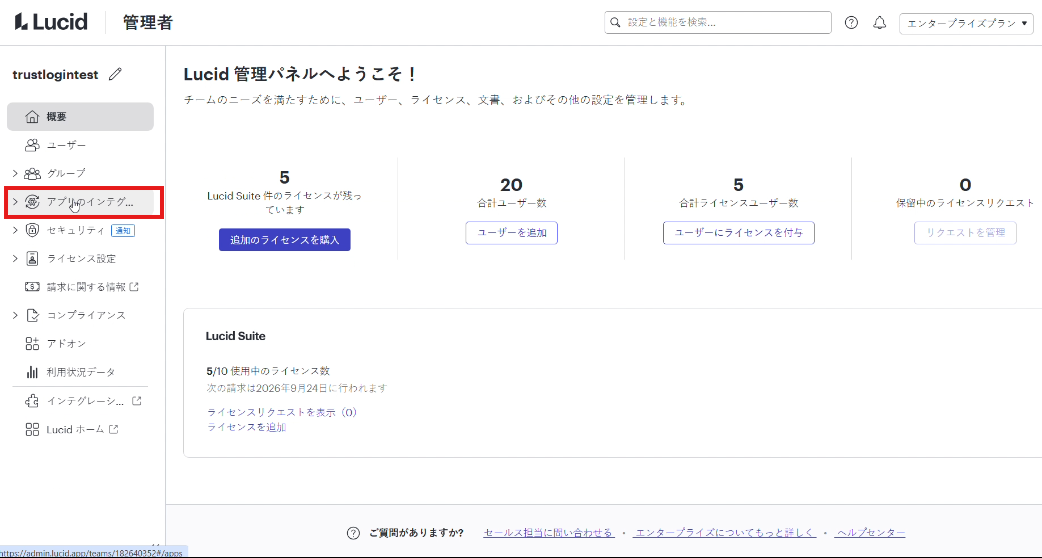Click the 合計ユーザー数 label
Screen dimensions: 1042x558
pyautogui.click(x=511, y=203)
